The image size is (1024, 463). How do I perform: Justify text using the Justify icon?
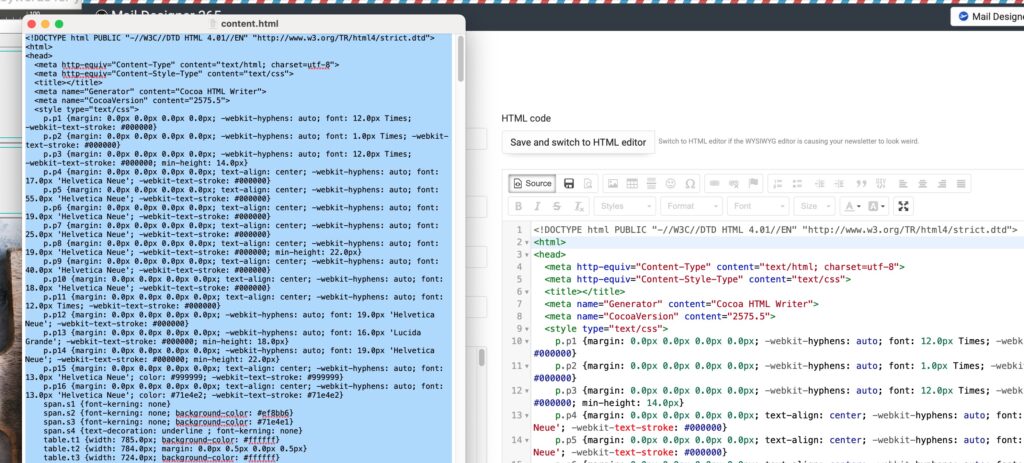pyautogui.click(x=961, y=184)
